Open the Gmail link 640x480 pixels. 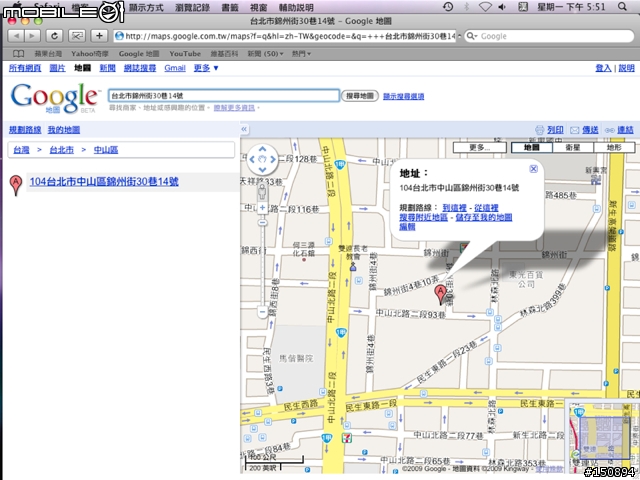(x=175, y=68)
